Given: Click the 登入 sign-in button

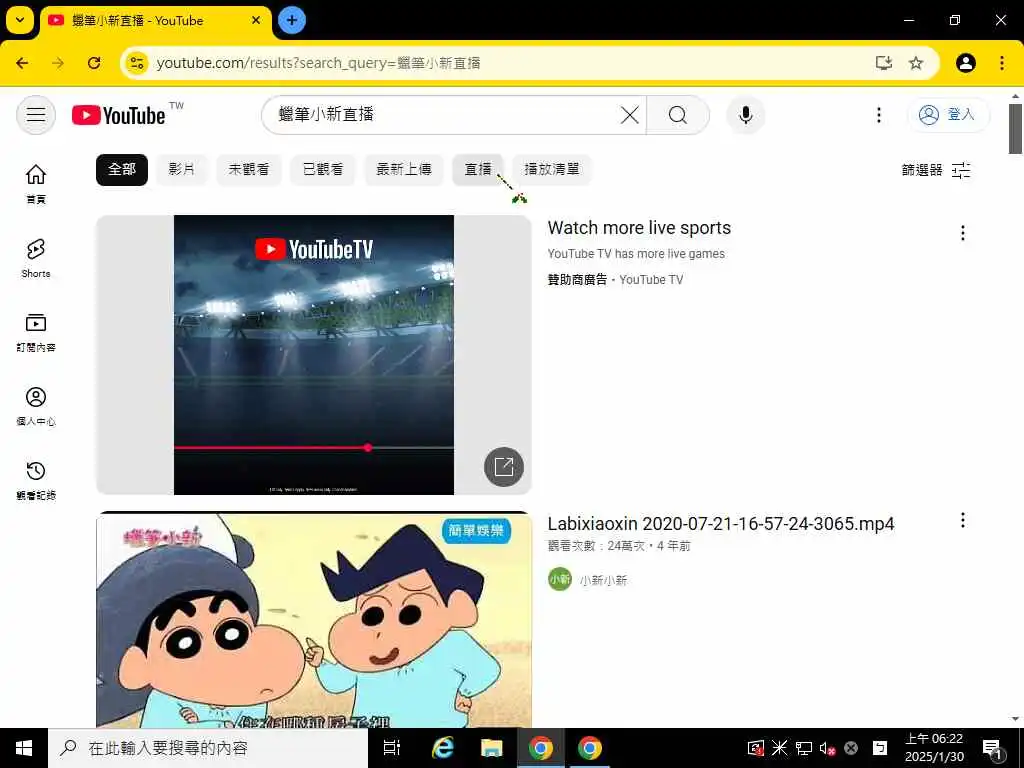Looking at the screenshot, I should pos(948,115).
